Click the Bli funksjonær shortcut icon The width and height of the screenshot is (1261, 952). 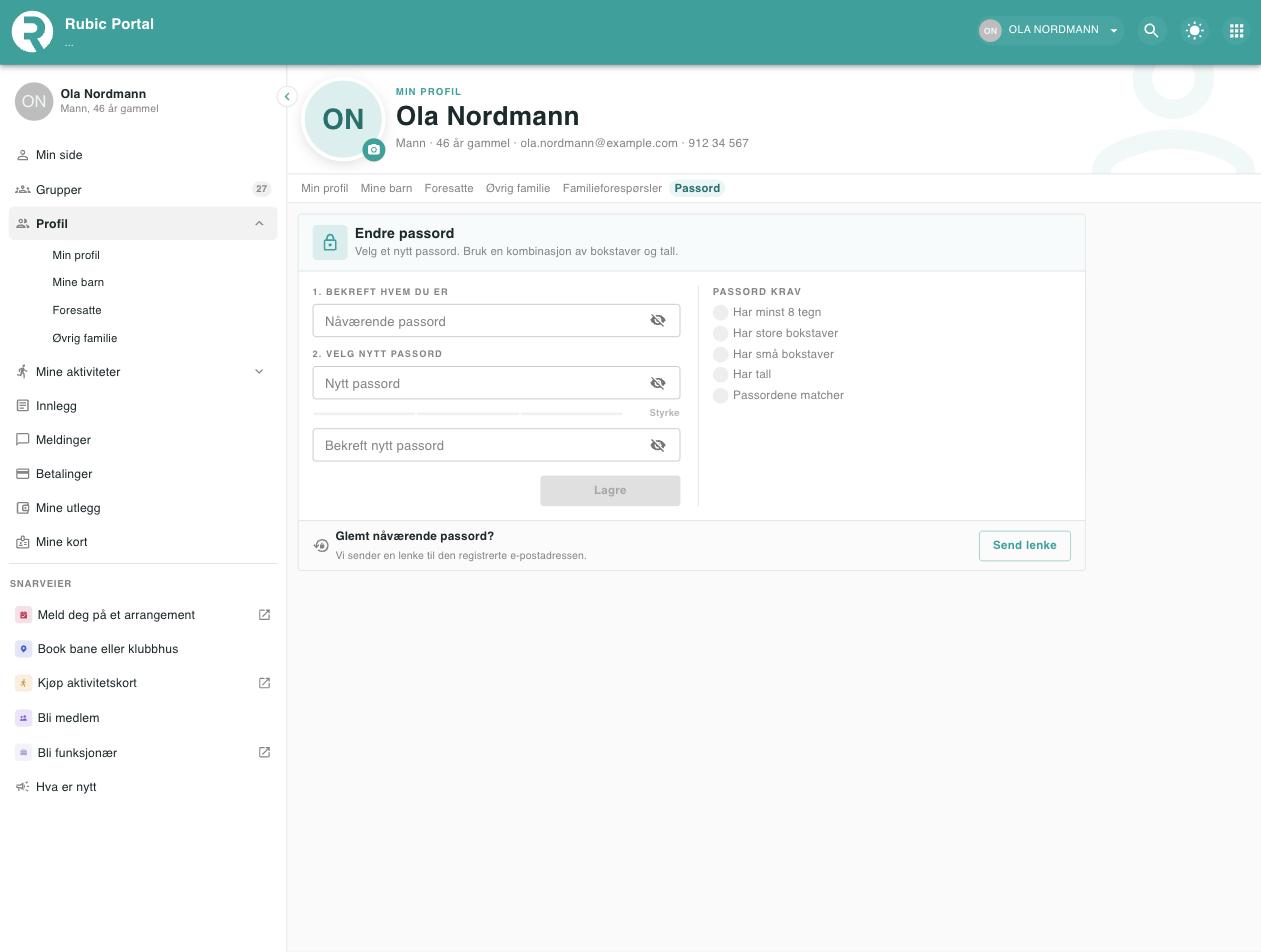(x=24, y=753)
